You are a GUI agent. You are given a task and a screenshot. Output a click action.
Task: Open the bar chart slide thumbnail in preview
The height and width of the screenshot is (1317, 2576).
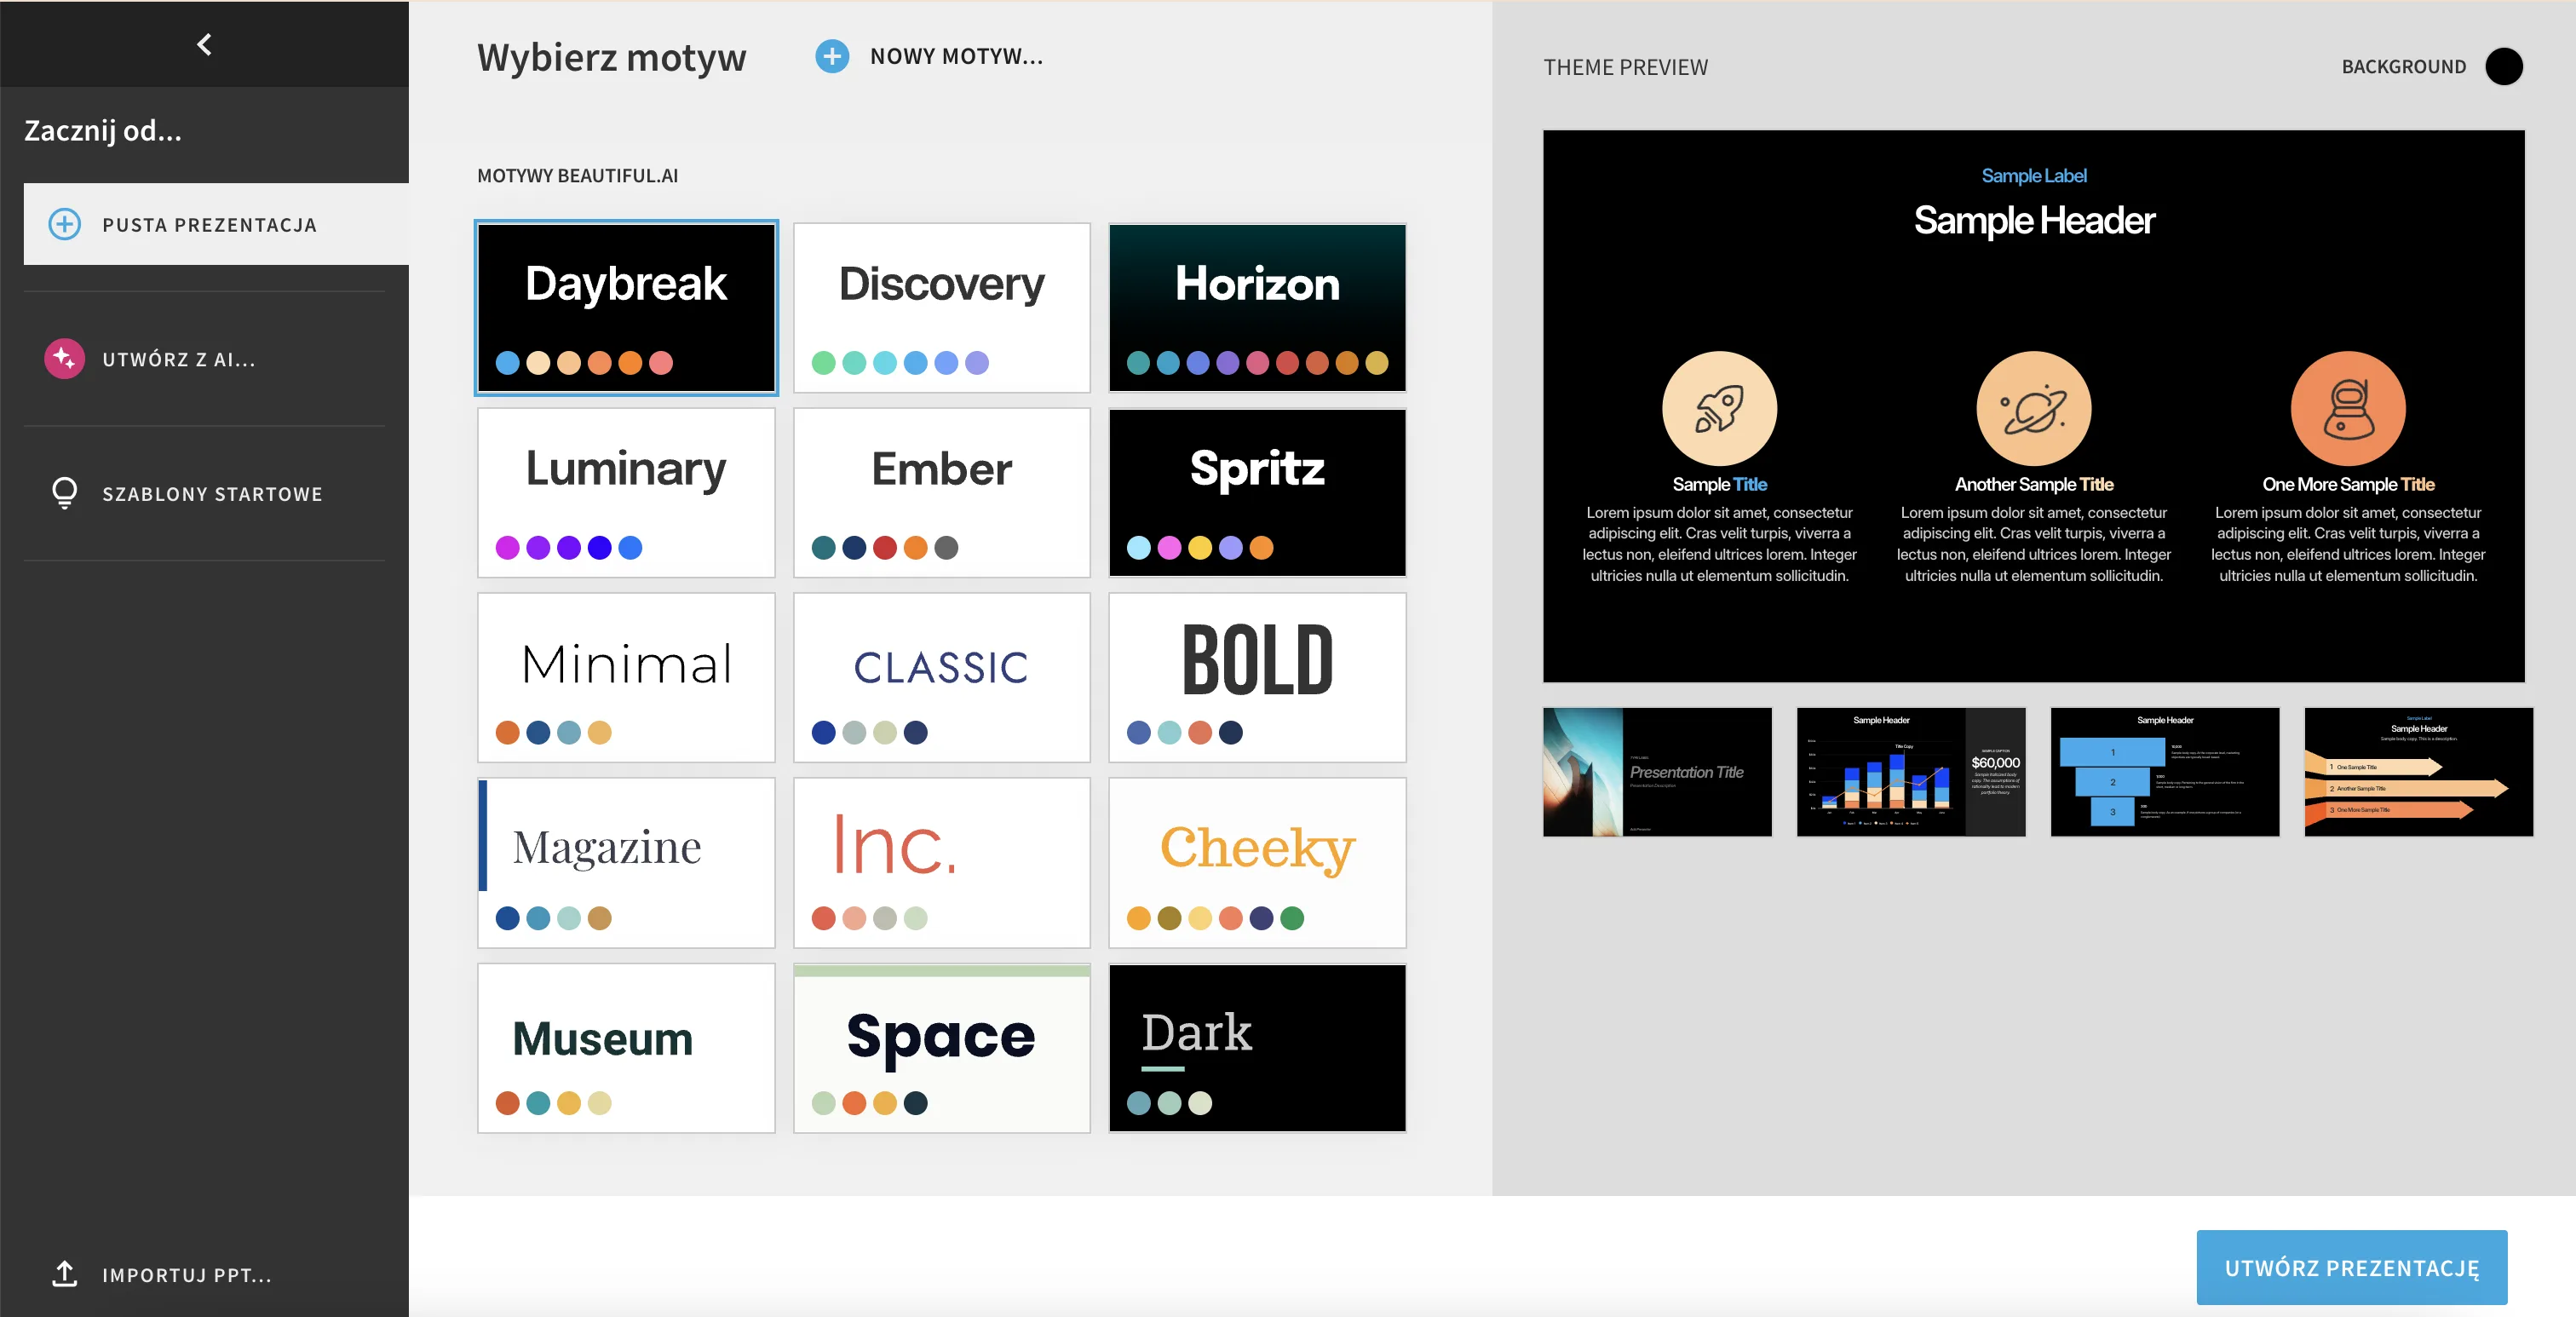[x=1911, y=772]
